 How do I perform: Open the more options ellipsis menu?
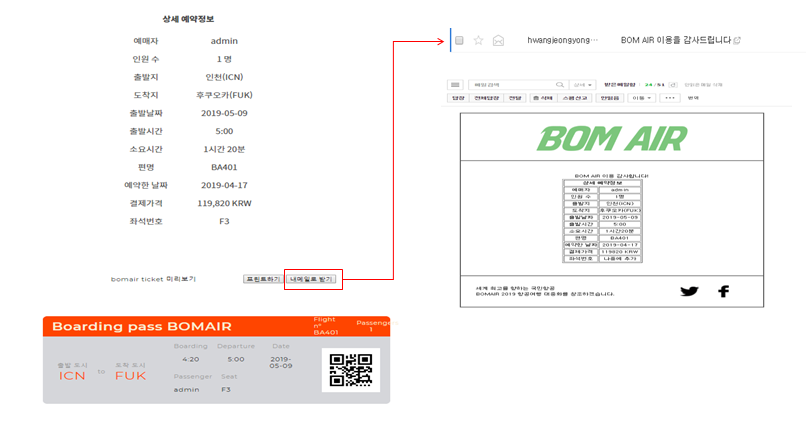[x=670, y=98]
